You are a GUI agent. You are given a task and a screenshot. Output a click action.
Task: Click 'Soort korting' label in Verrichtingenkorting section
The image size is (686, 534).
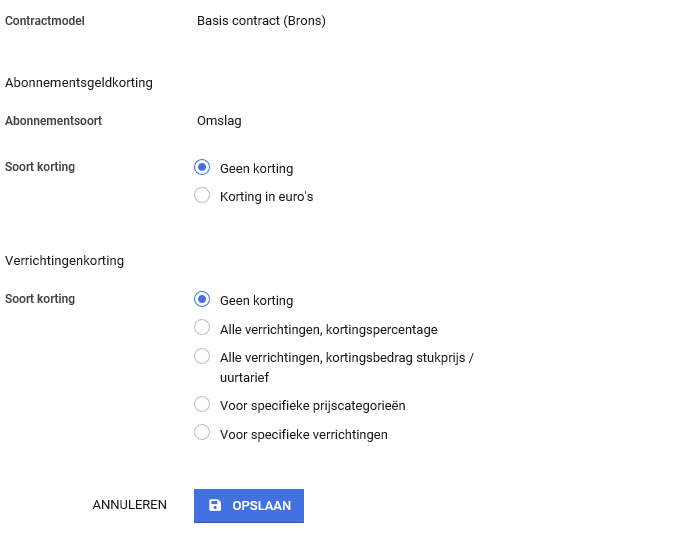[40, 299]
